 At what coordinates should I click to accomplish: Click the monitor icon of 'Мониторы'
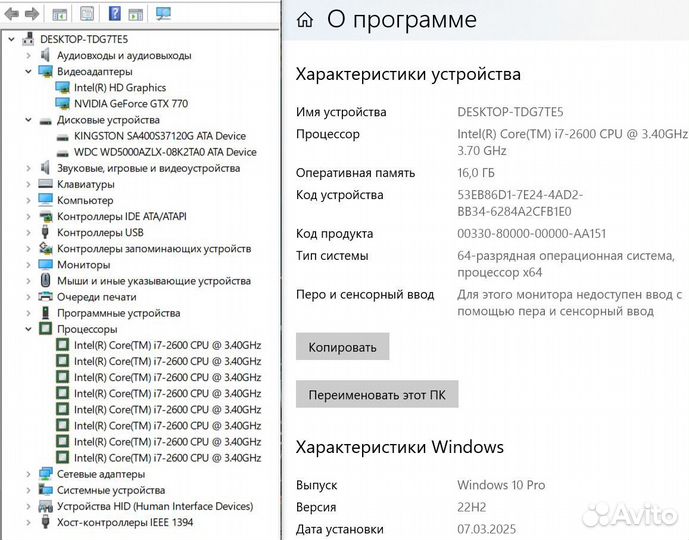pos(45,265)
